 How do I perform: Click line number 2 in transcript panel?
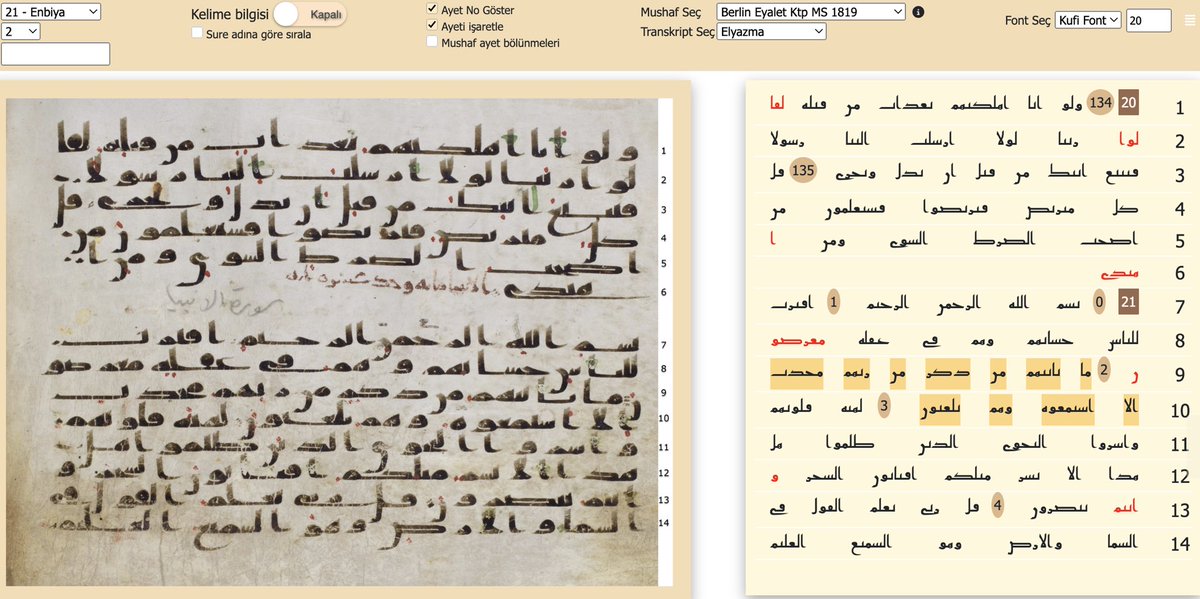[x=1180, y=141]
